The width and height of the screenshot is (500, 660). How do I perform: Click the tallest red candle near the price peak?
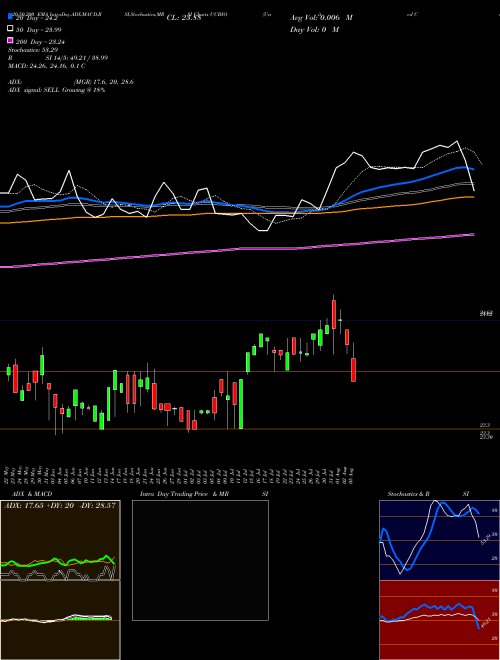(334, 314)
